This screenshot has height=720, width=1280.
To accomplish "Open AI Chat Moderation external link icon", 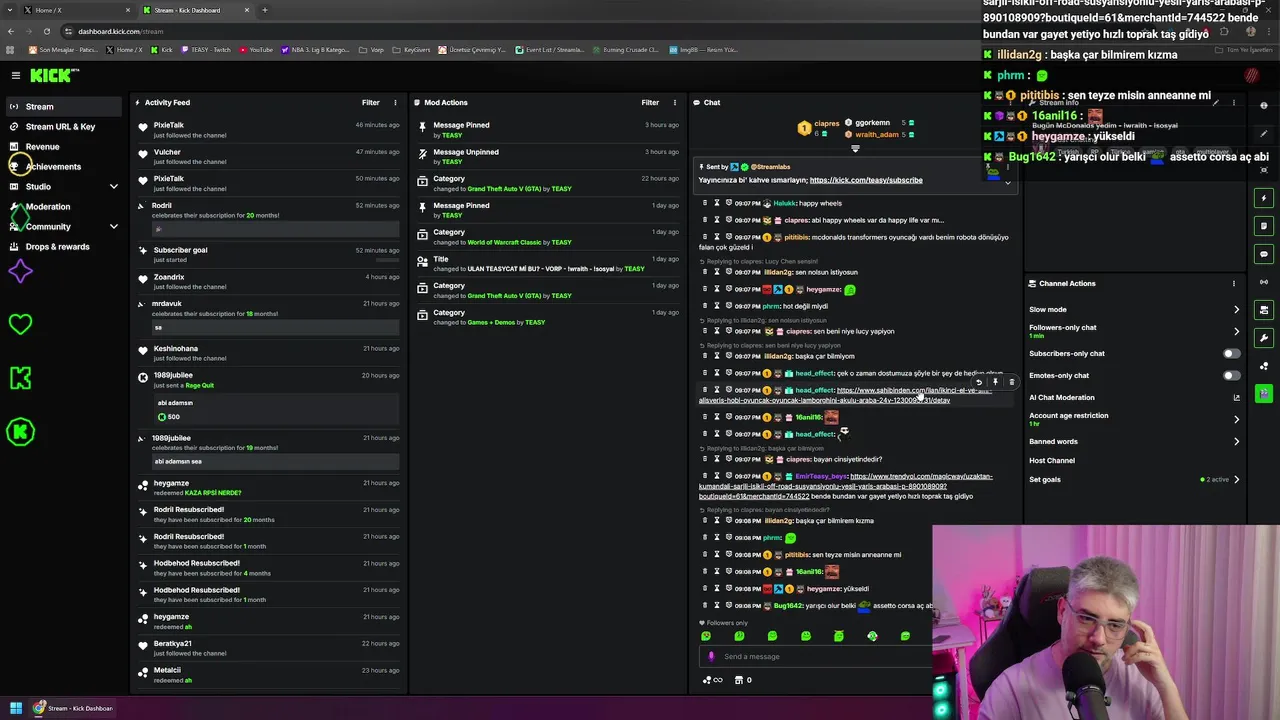I will point(1236,397).
